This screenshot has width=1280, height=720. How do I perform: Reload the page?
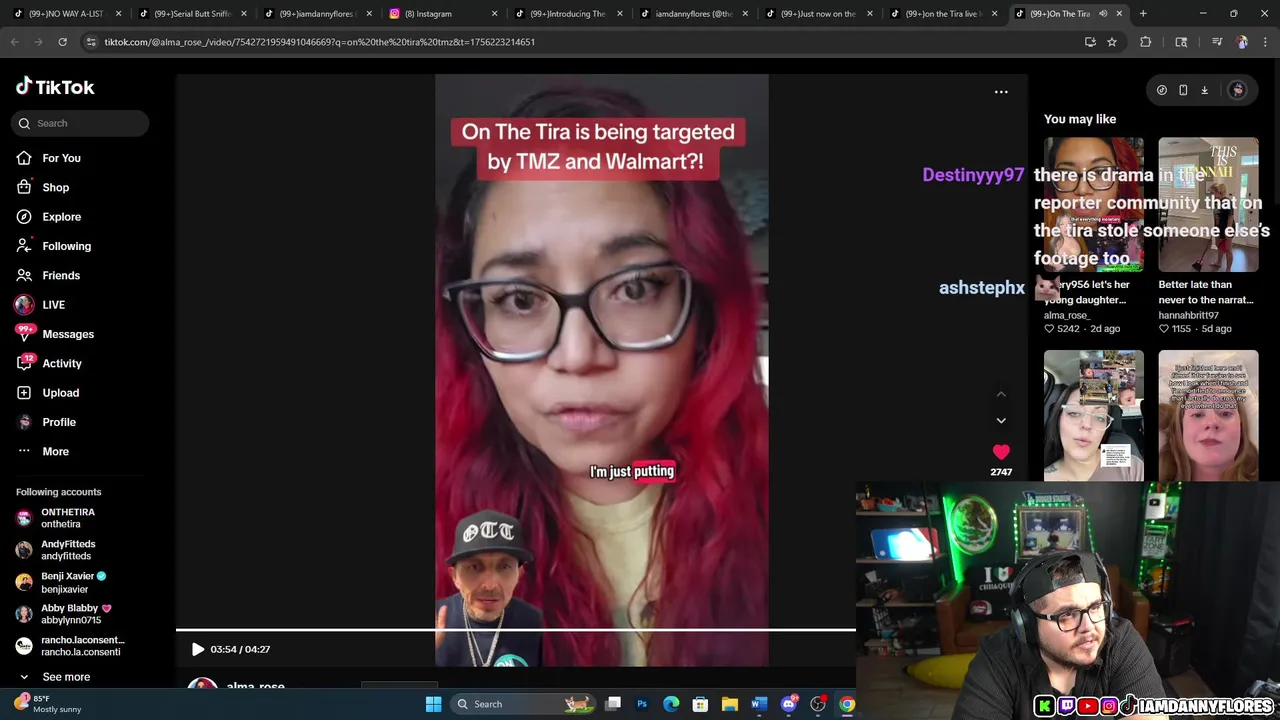pyautogui.click(x=62, y=42)
